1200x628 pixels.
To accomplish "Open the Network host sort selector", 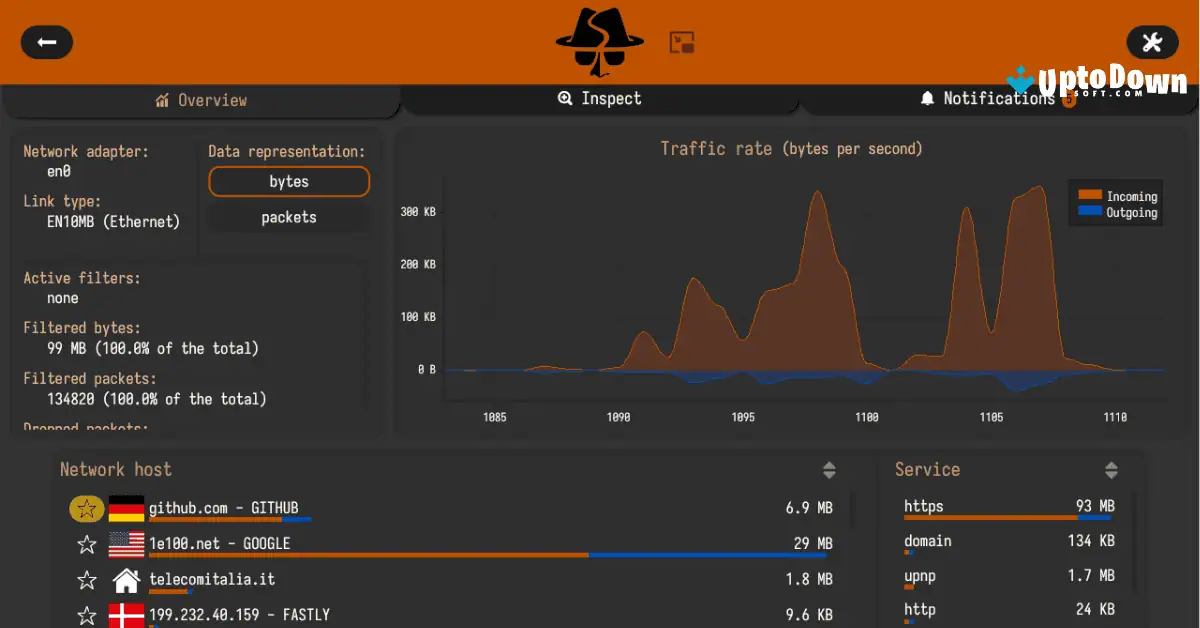I will (x=828, y=469).
